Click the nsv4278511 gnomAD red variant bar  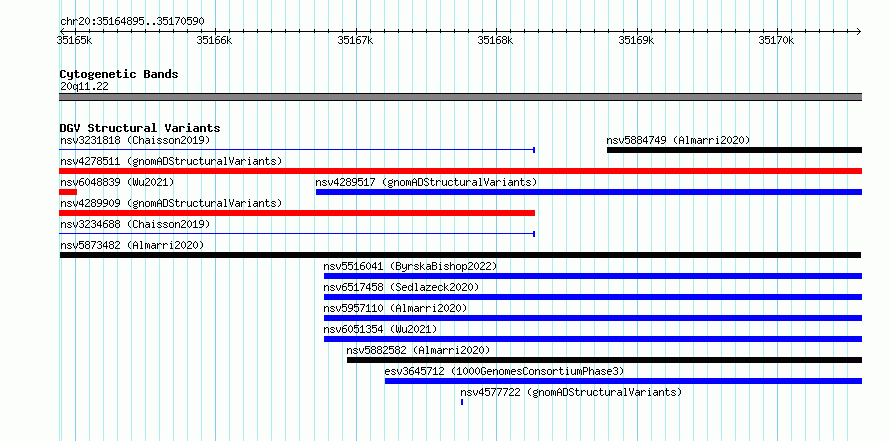pyautogui.click(x=460, y=171)
